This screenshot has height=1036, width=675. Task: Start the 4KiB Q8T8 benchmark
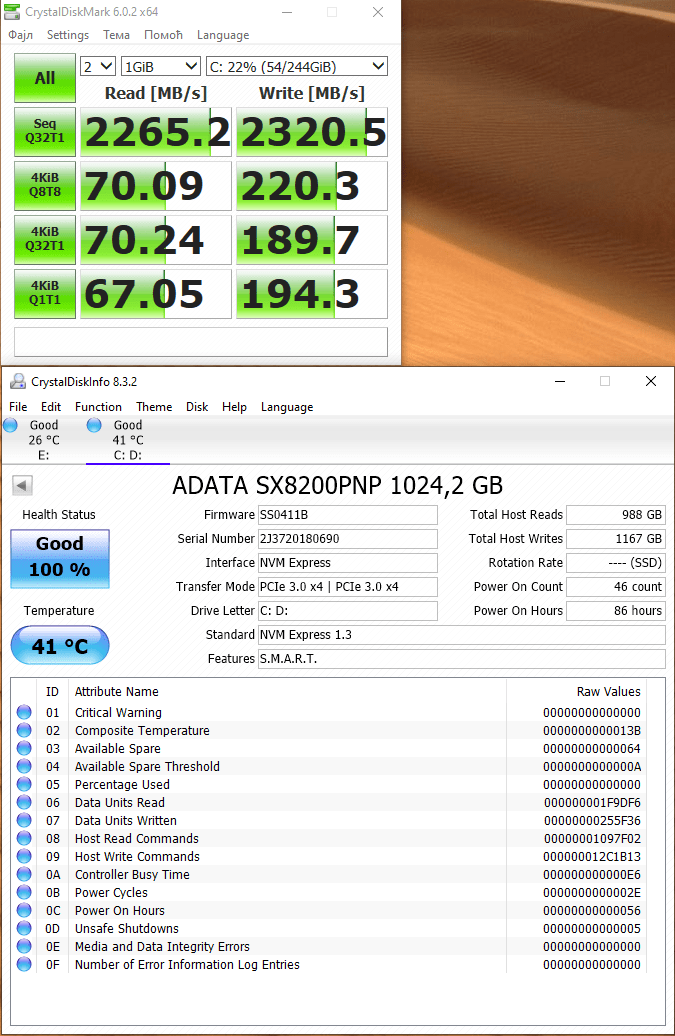click(45, 185)
